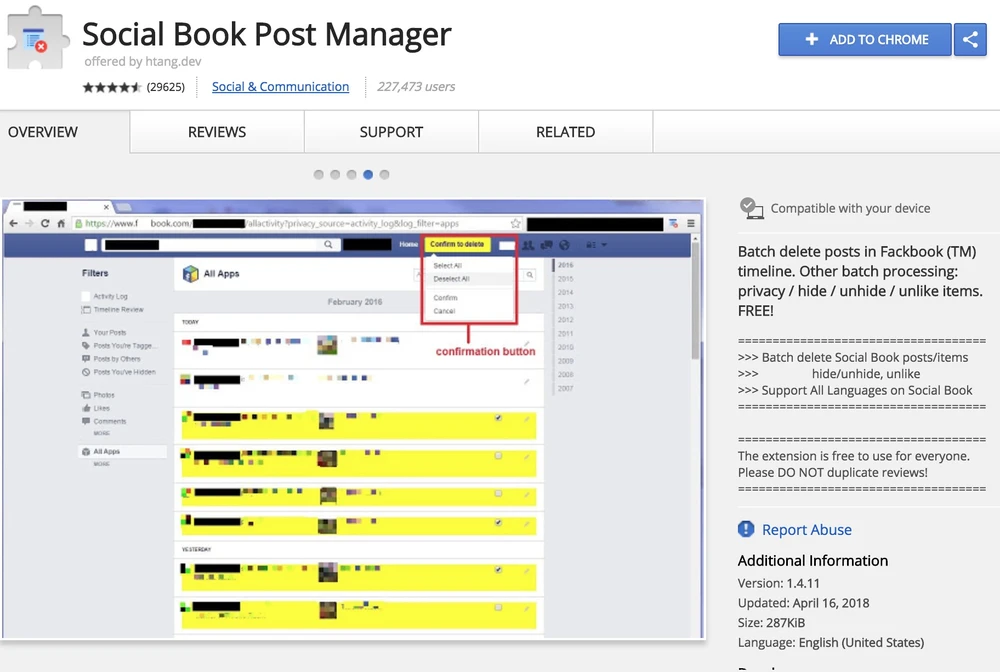
Task: Close the preview browser tab
Action: coord(106,207)
